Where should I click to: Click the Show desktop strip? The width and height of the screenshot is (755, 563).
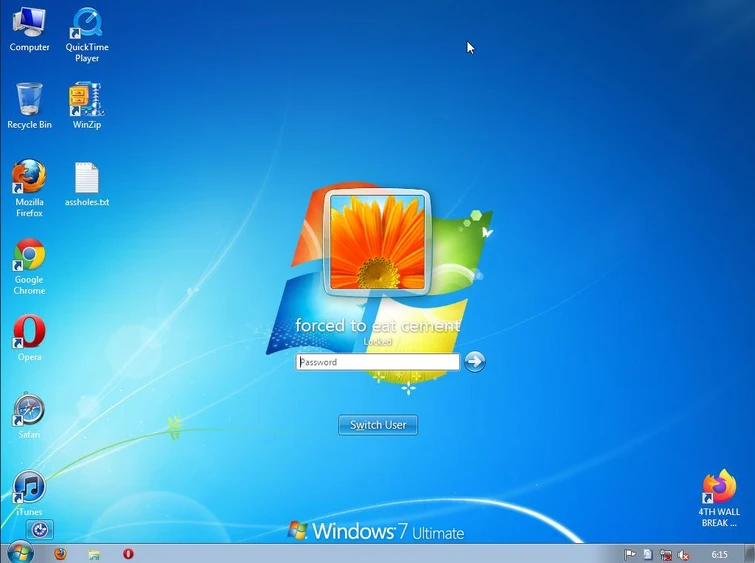pyautogui.click(x=749, y=554)
